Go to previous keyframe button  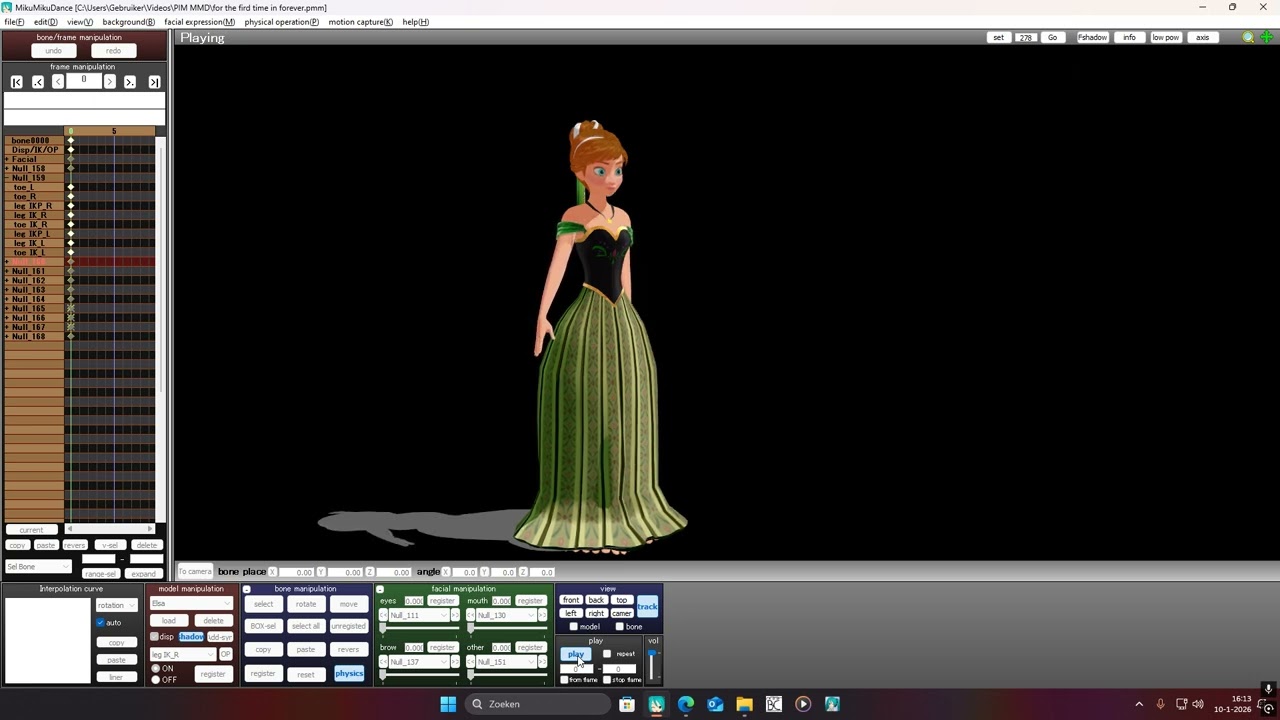point(38,82)
